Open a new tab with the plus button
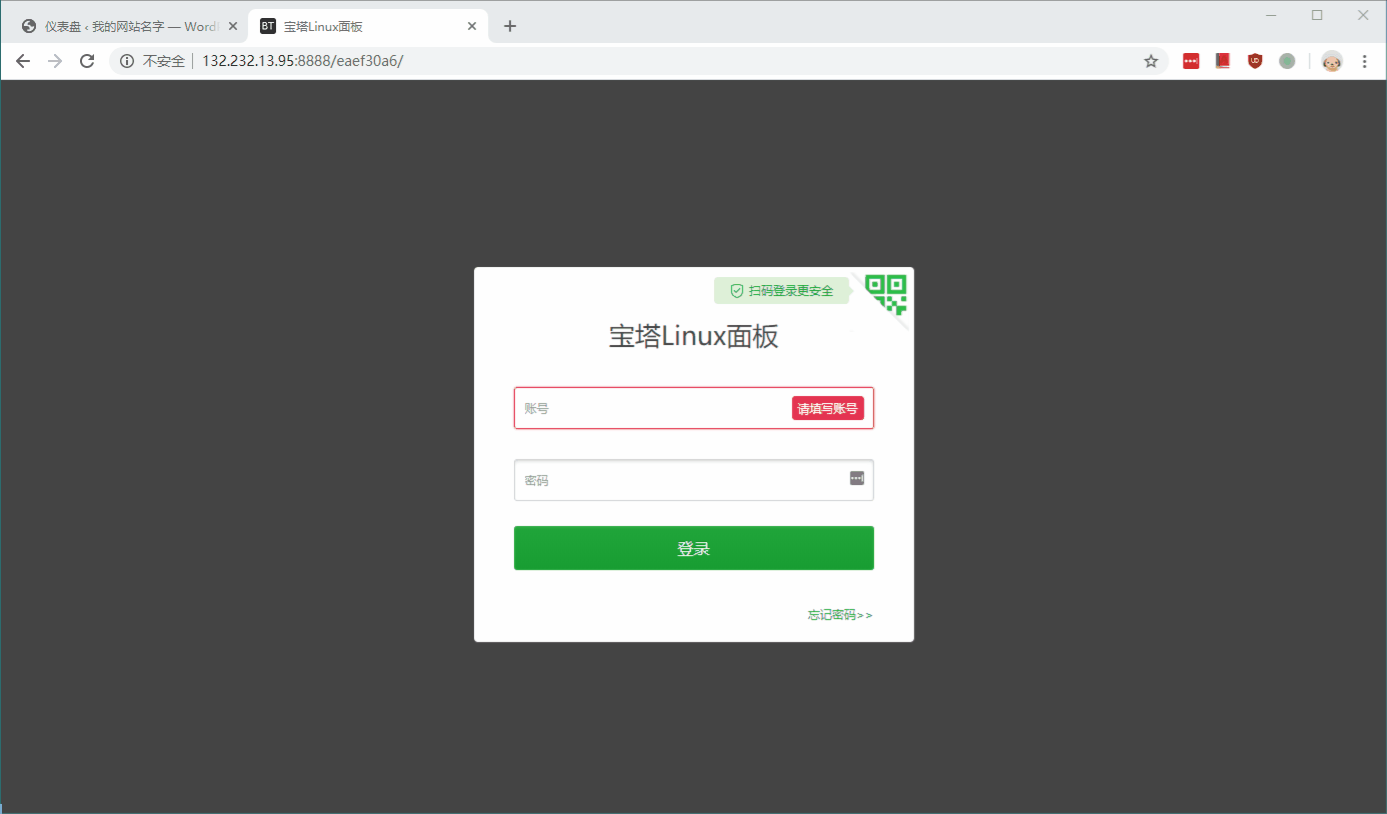 pyautogui.click(x=510, y=26)
